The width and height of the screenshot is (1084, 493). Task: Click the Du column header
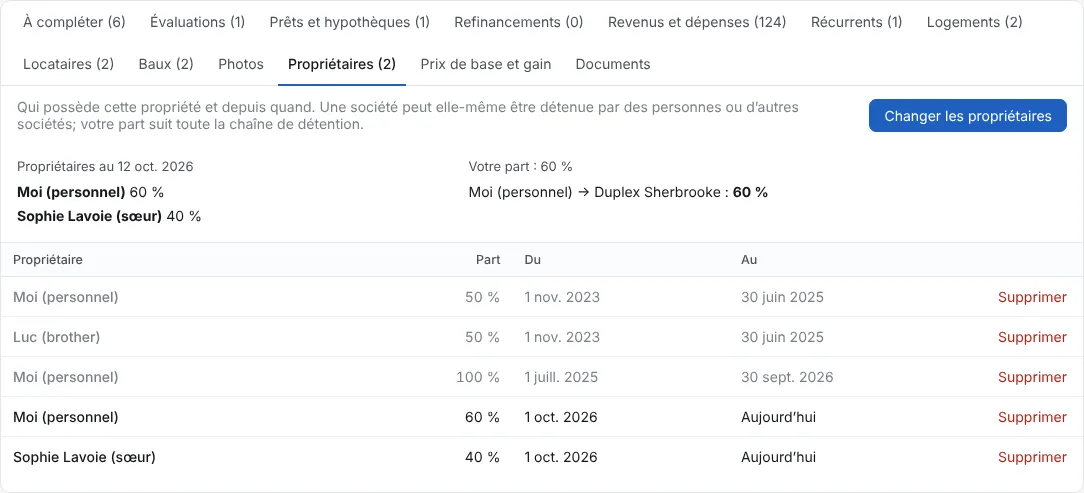(x=532, y=260)
